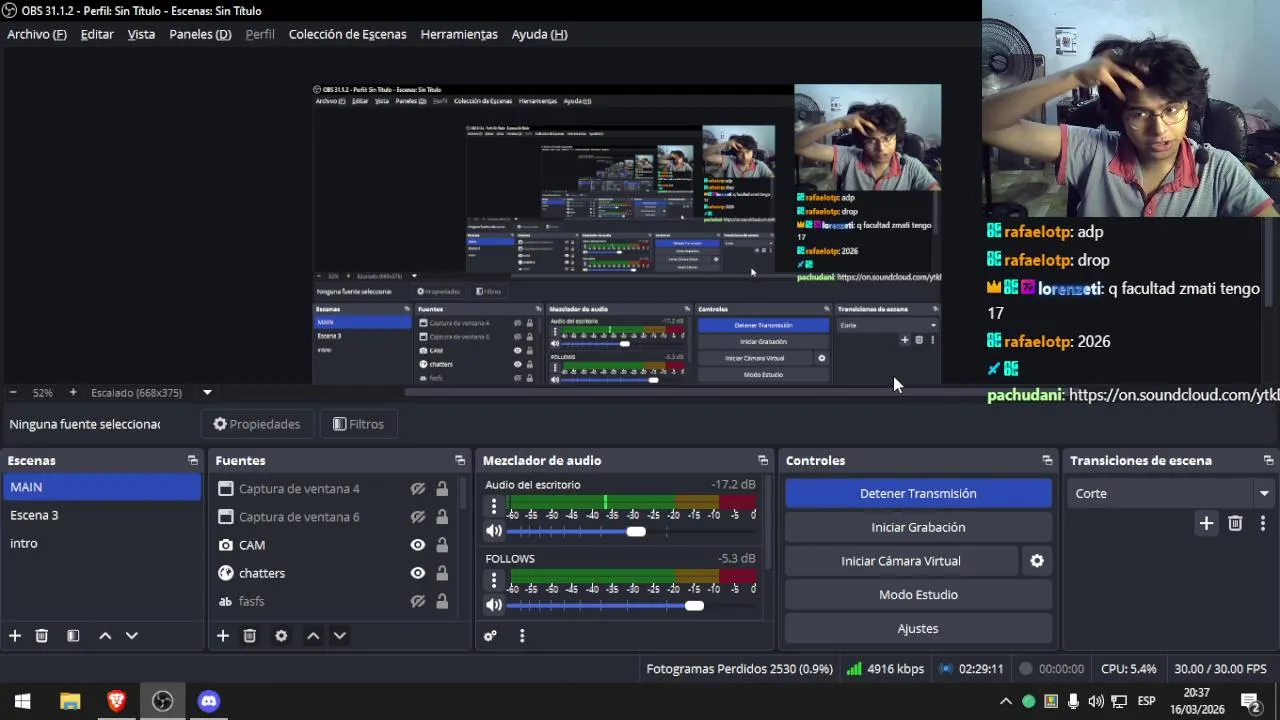Undock the Escenas panel icon
The width and height of the screenshot is (1280, 720).
click(x=193, y=461)
